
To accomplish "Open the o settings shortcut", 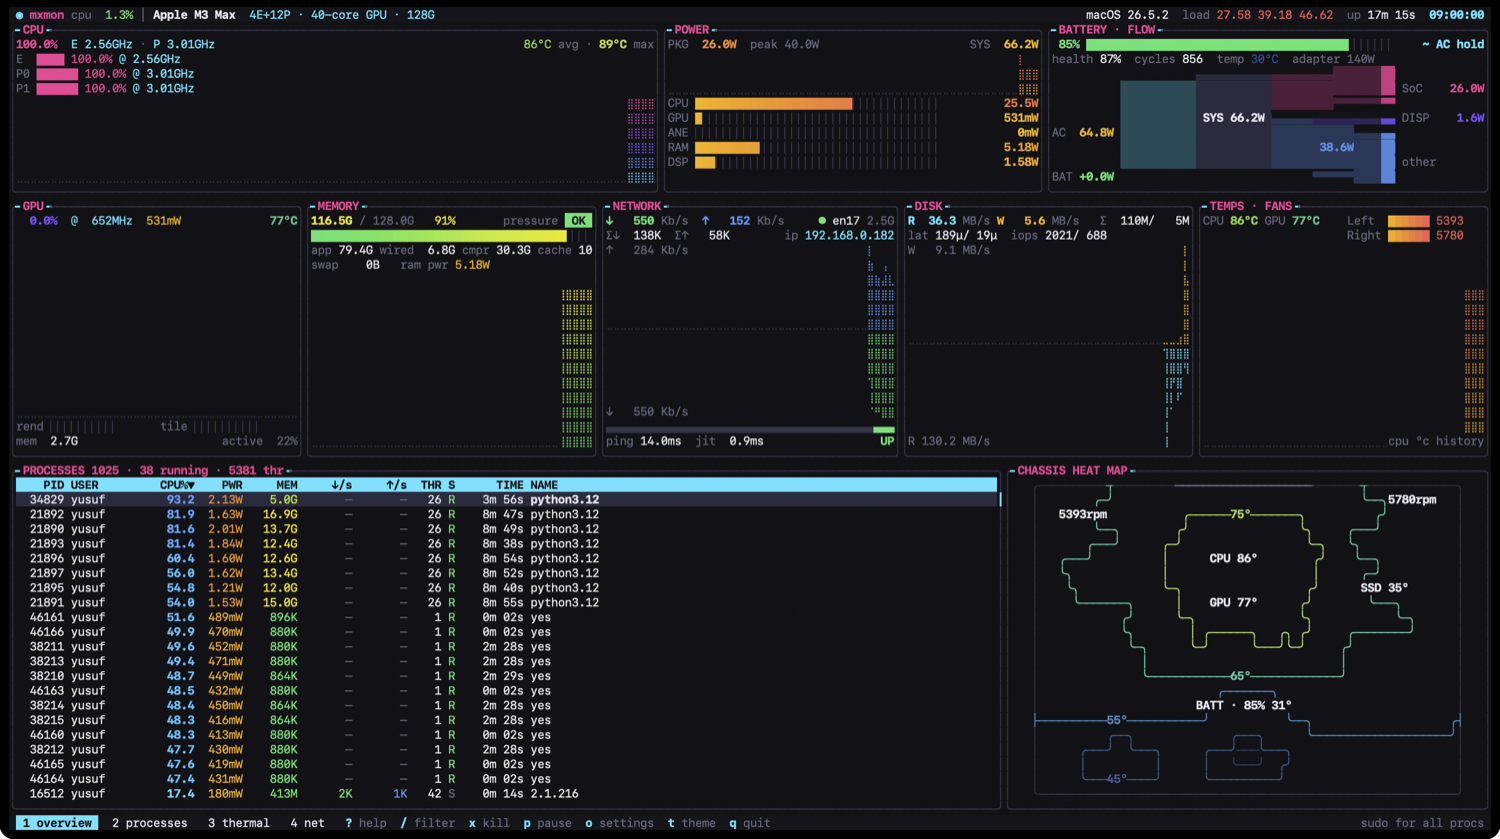I will tap(619, 823).
